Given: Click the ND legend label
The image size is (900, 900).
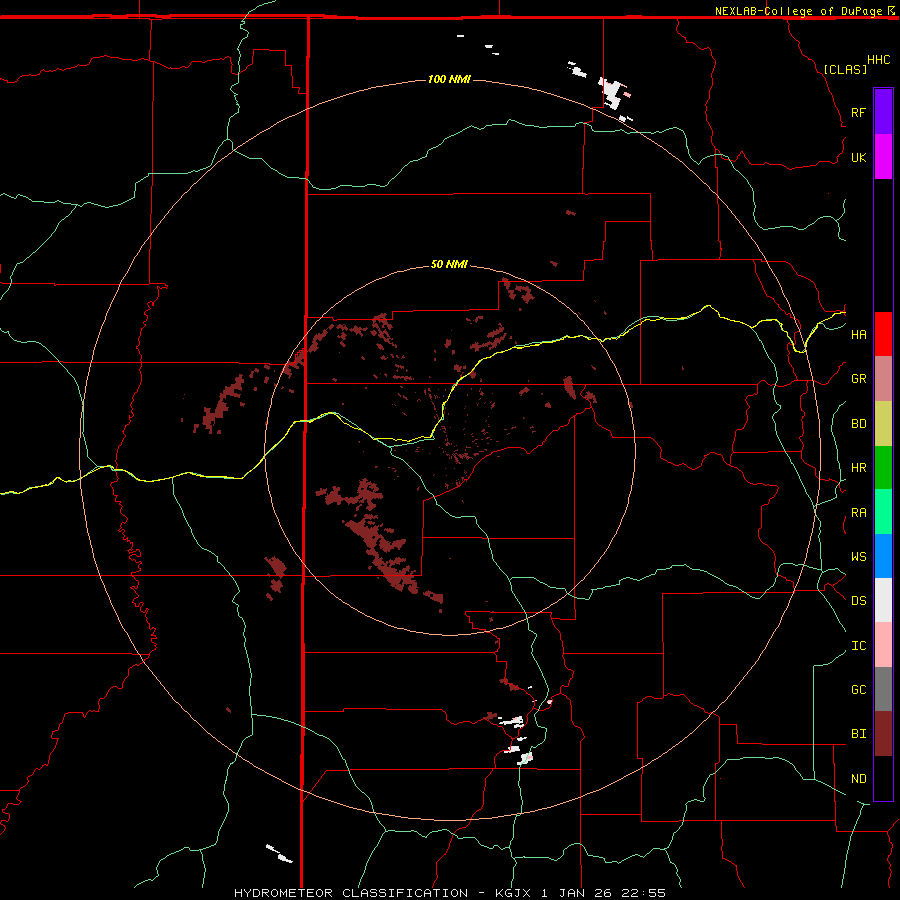Looking at the screenshot, I should [858, 778].
